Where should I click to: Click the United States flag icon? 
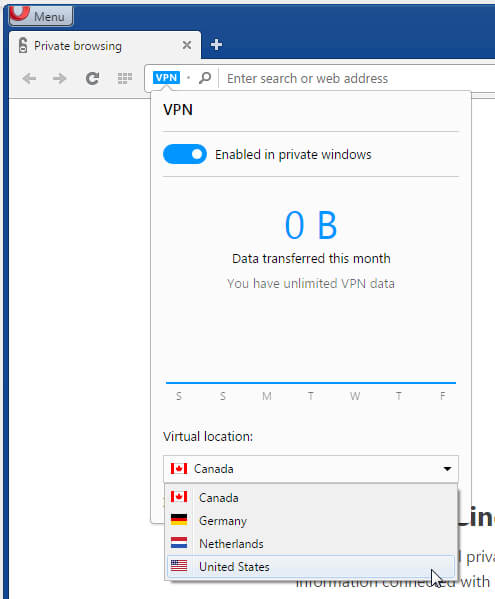point(179,566)
